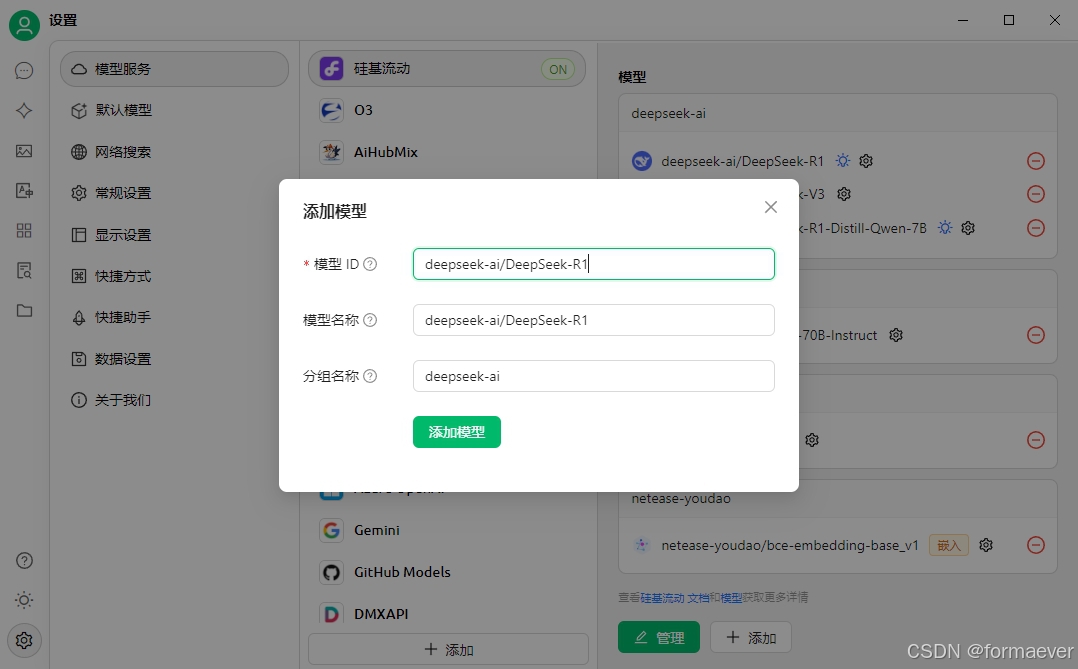
Task: Select the AiHubMix provider
Action: point(447,152)
